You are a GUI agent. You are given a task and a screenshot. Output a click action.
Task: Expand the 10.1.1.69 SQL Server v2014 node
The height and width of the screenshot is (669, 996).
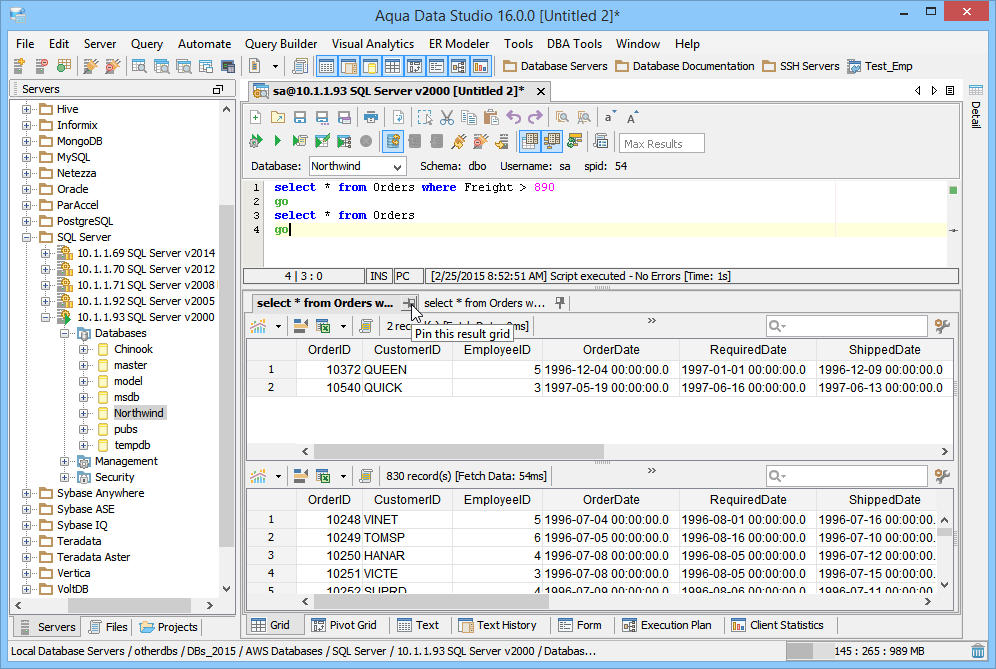pyautogui.click(x=46, y=253)
